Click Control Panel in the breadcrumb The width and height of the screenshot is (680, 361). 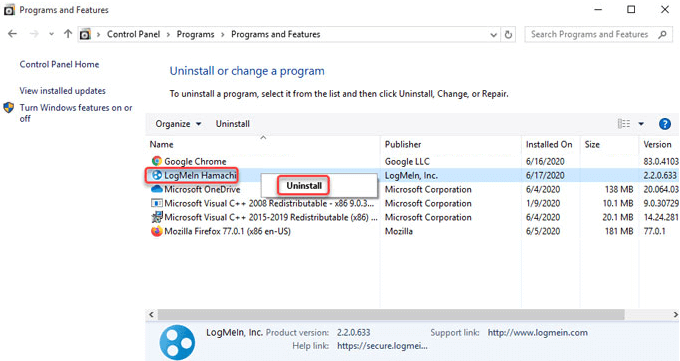click(x=134, y=34)
